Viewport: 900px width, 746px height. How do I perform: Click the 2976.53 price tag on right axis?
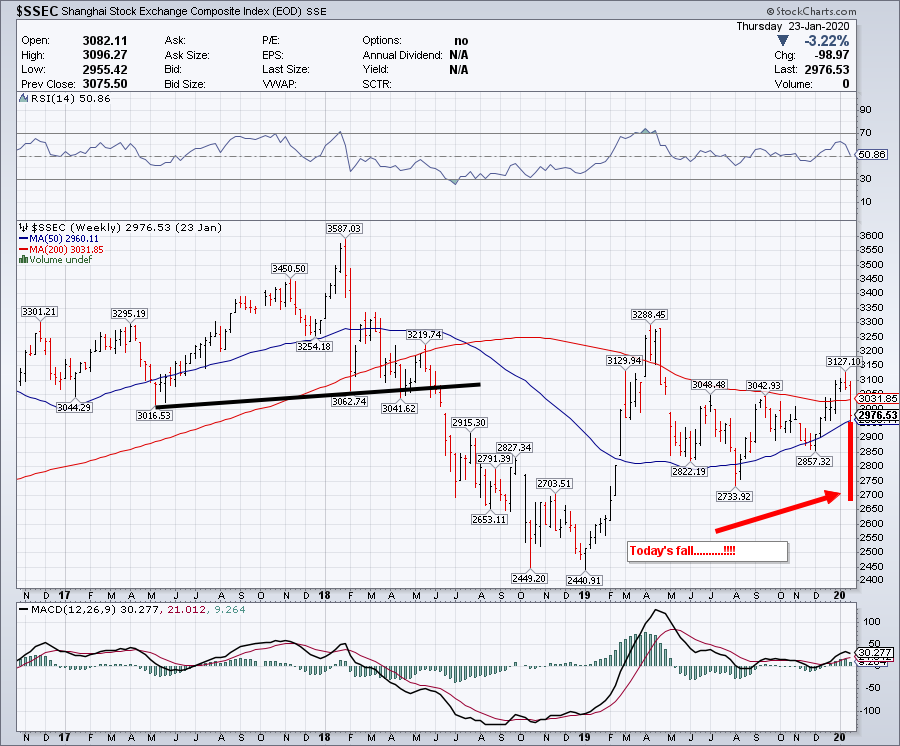pos(877,415)
